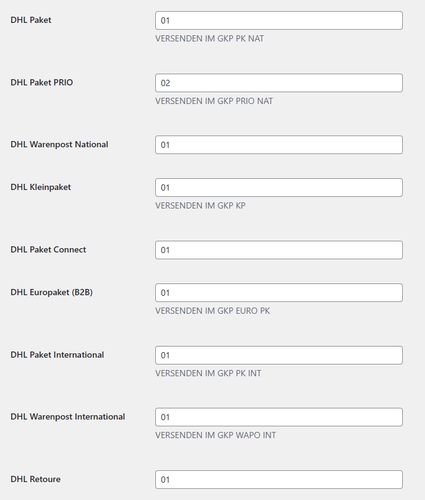425x500 pixels.
Task: Click the DHL Paket PRIO label
Action: [x=42, y=82]
